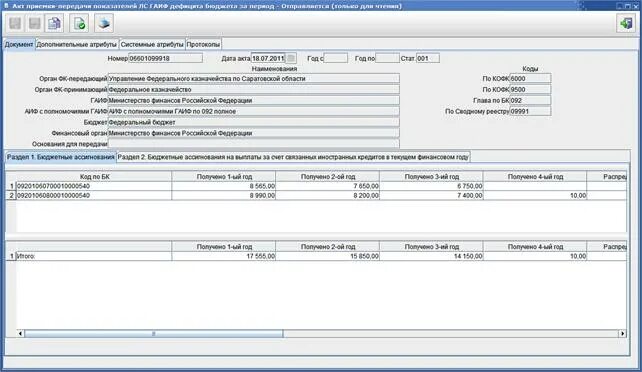Click row number 2 in upper table

click(x=11, y=196)
